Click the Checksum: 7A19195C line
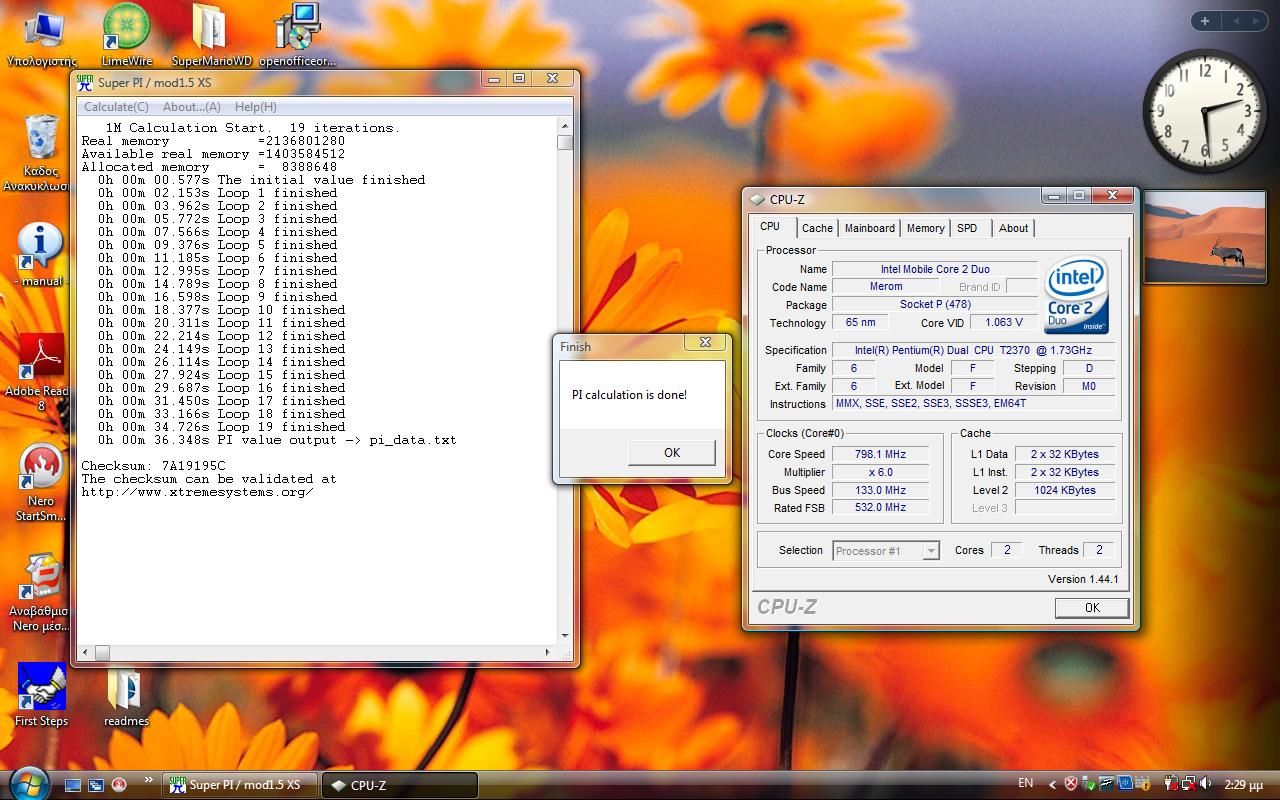The height and width of the screenshot is (800, 1280). point(153,466)
